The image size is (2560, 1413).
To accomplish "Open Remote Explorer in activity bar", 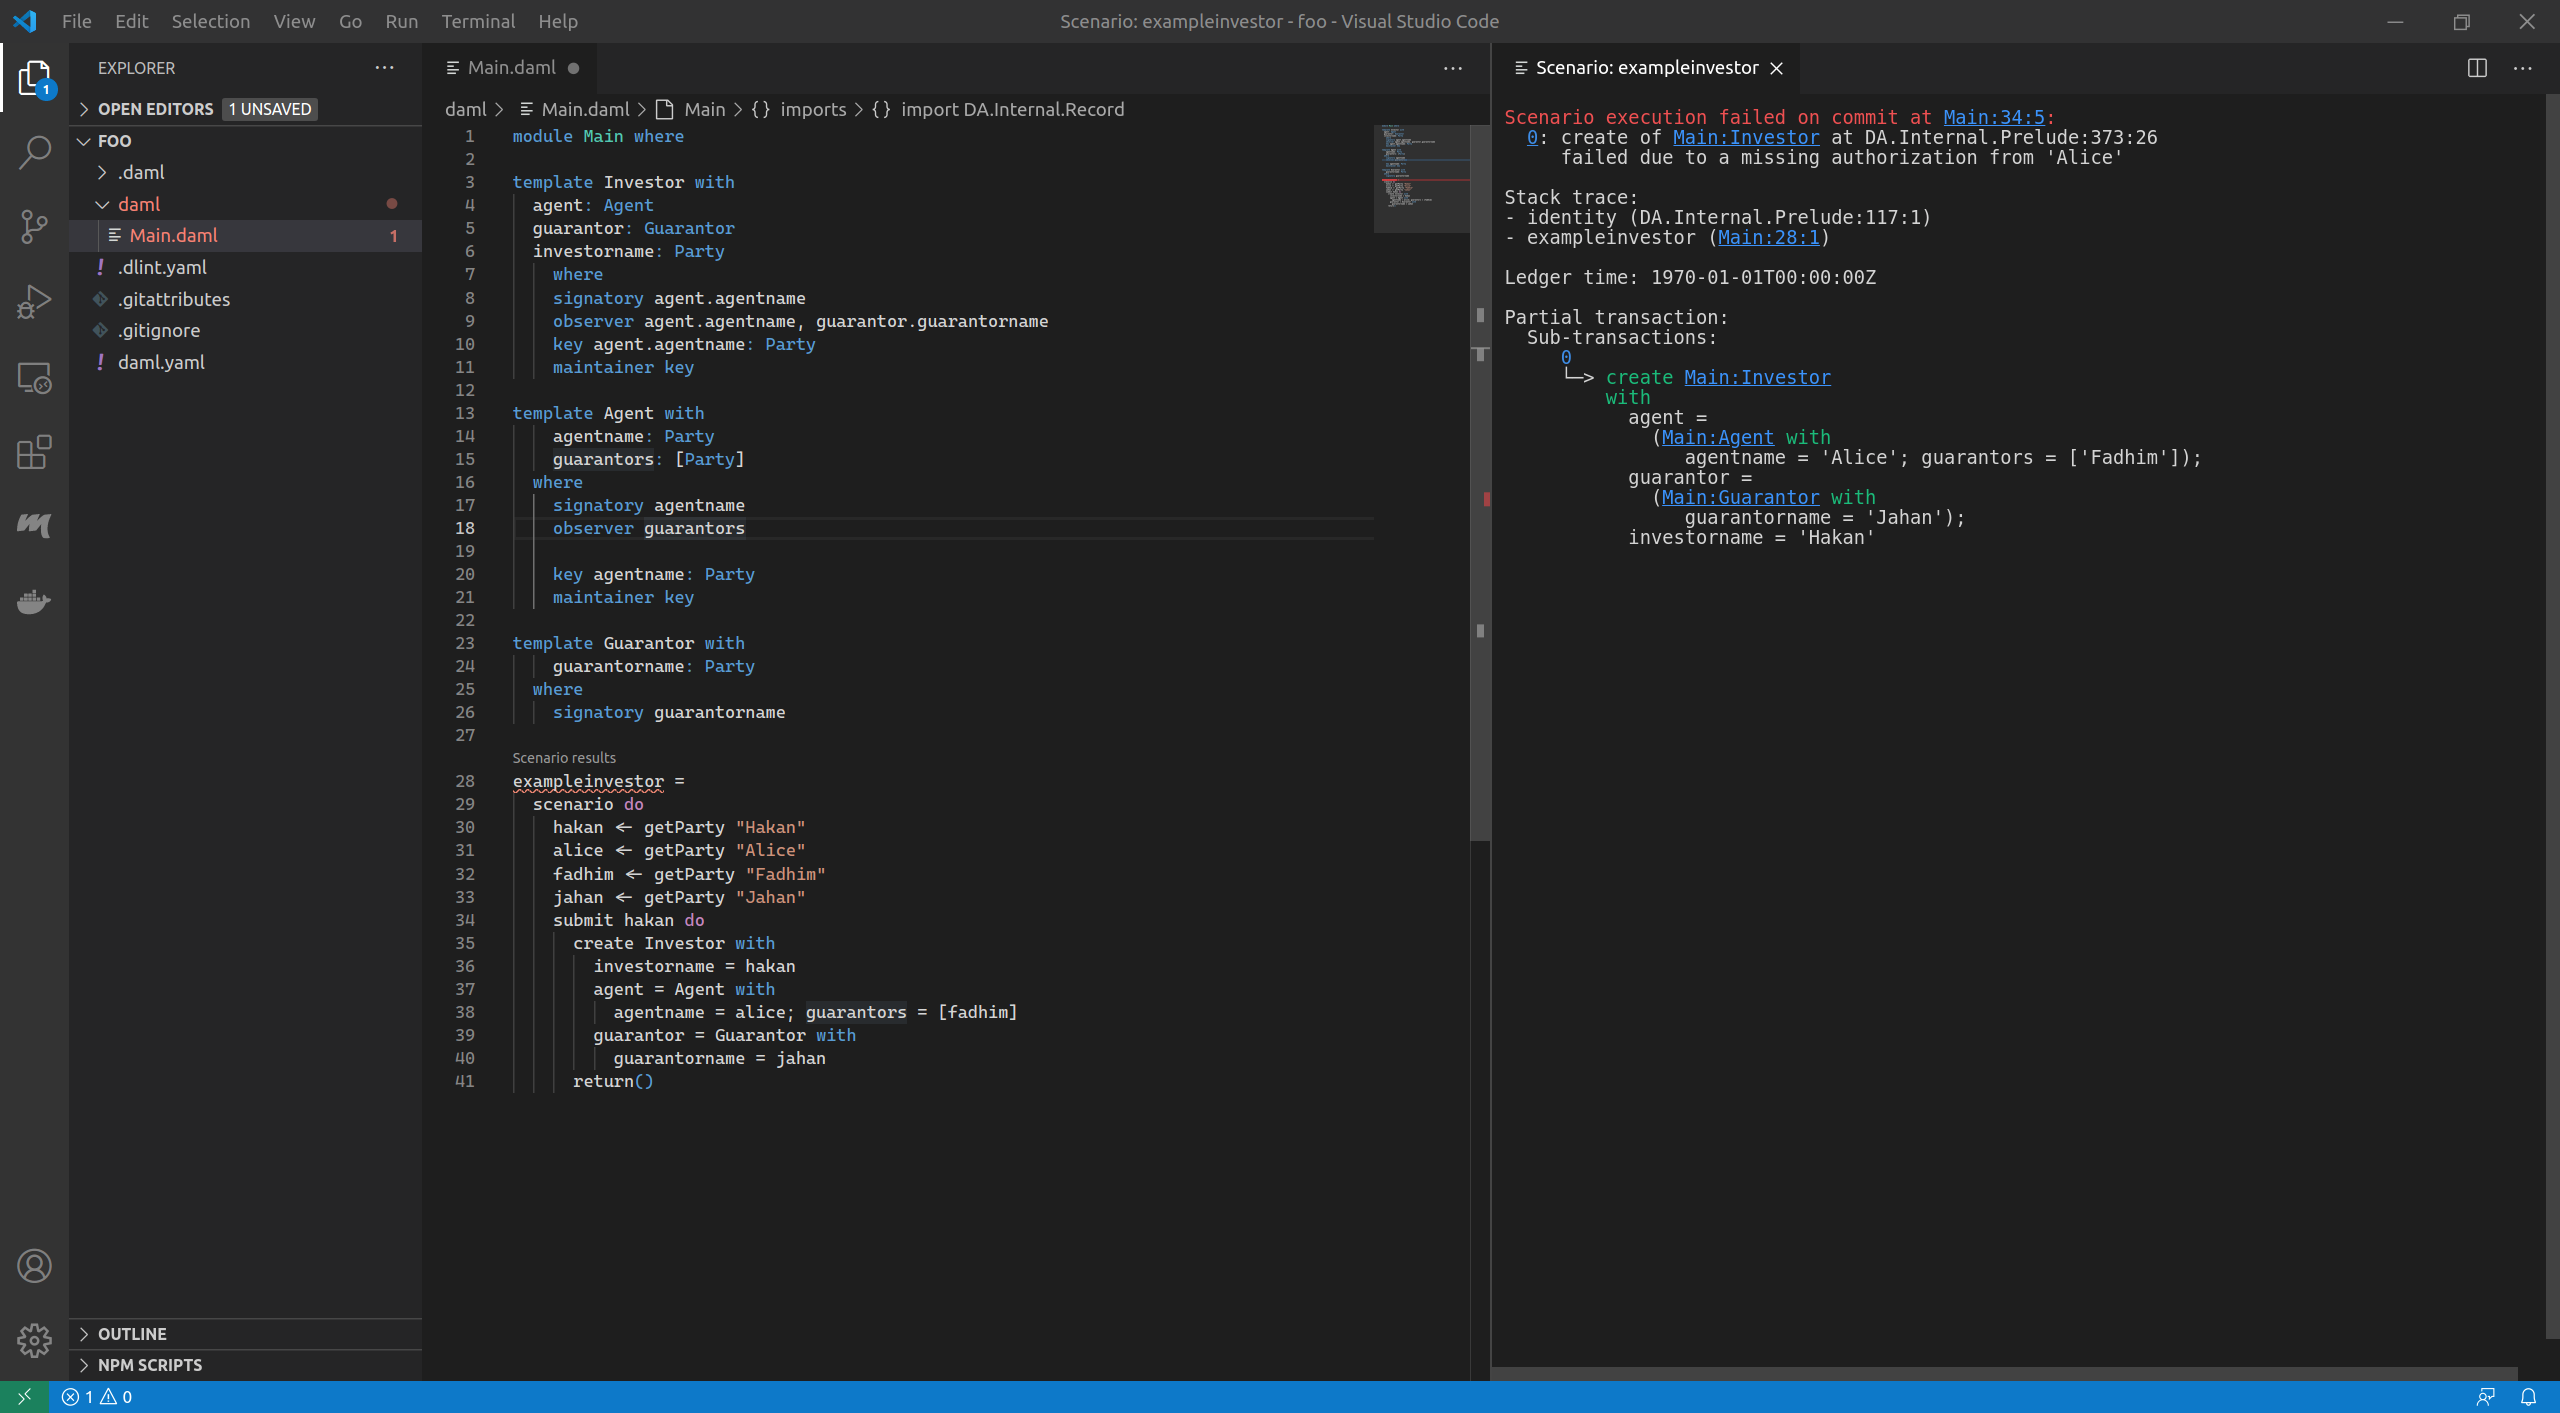I will pos(34,377).
